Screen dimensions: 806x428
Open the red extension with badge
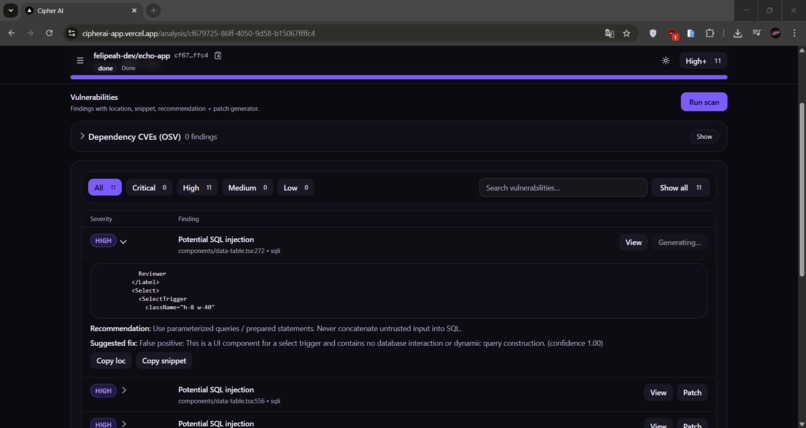672,34
